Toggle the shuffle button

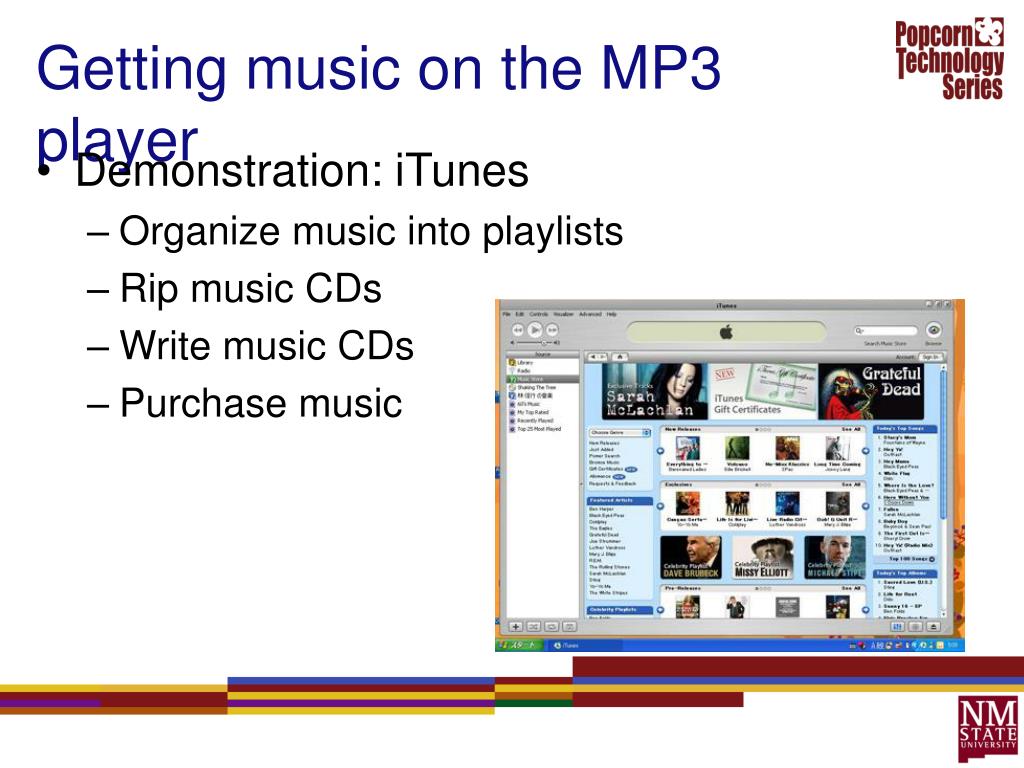click(534, 627)
